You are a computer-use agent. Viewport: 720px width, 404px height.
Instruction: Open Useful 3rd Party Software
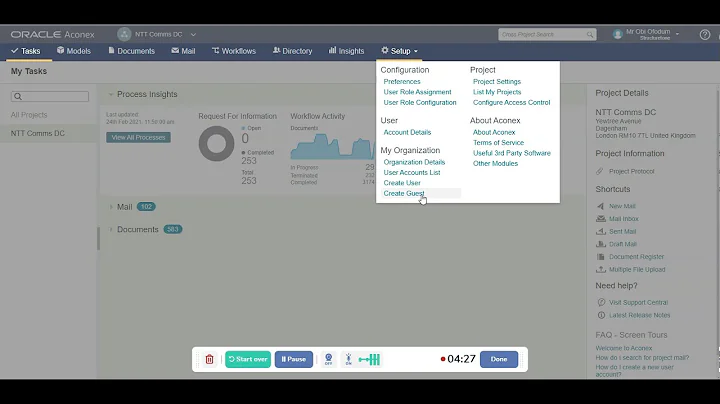[x=512, y=153]
